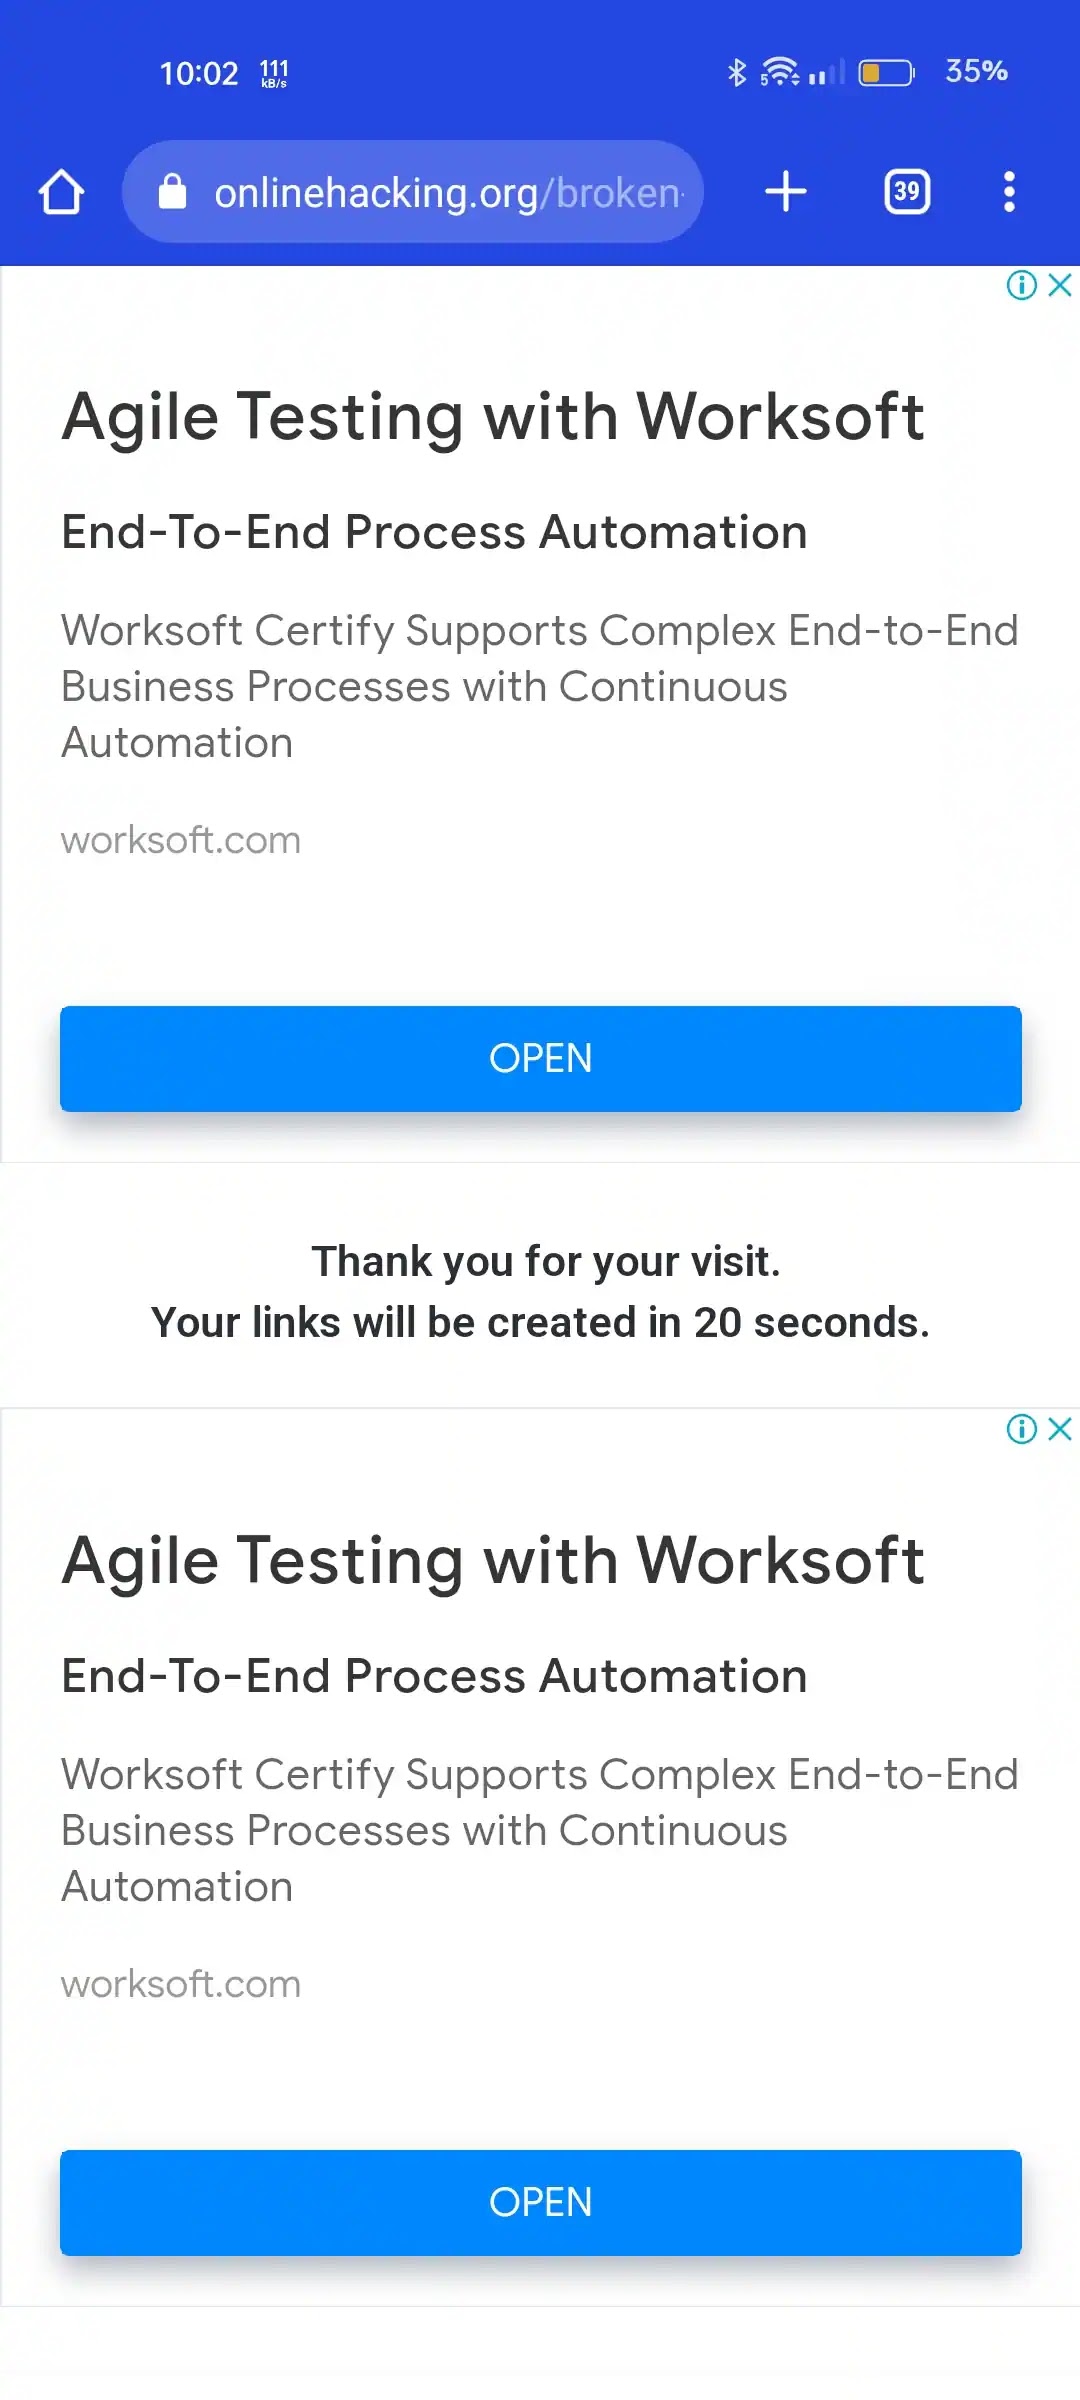Click the top ad info icon
Image resolution: width=1080 pixels, height=2400 pixels.
coord(1021,285)
